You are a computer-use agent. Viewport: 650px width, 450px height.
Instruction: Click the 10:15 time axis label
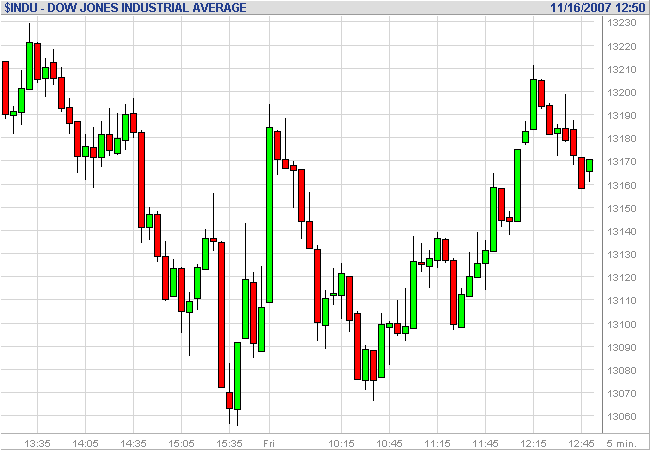tap(342, 443)
